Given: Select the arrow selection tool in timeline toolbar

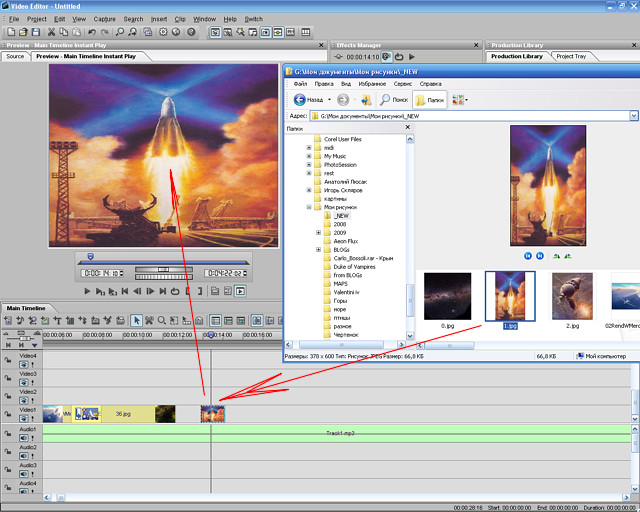Looking at the screenshot, I should [136, 321].
